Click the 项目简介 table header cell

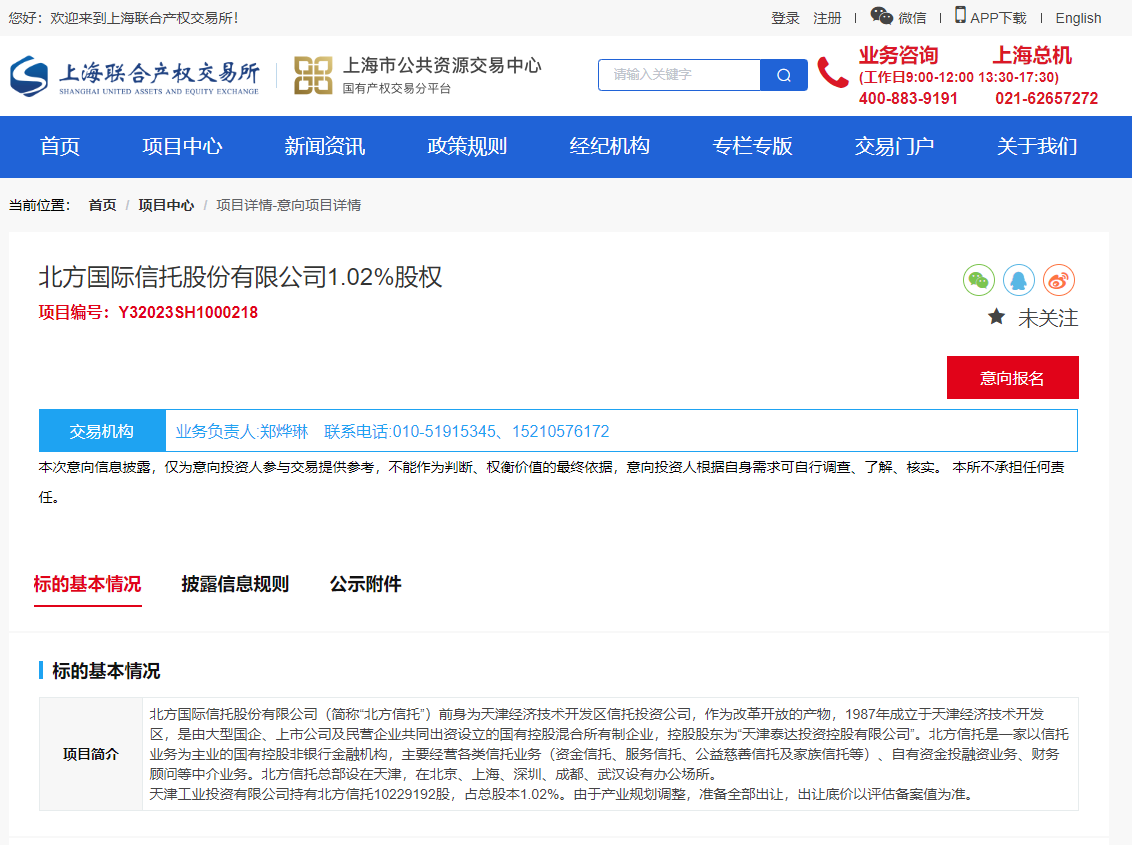point(91,754)
